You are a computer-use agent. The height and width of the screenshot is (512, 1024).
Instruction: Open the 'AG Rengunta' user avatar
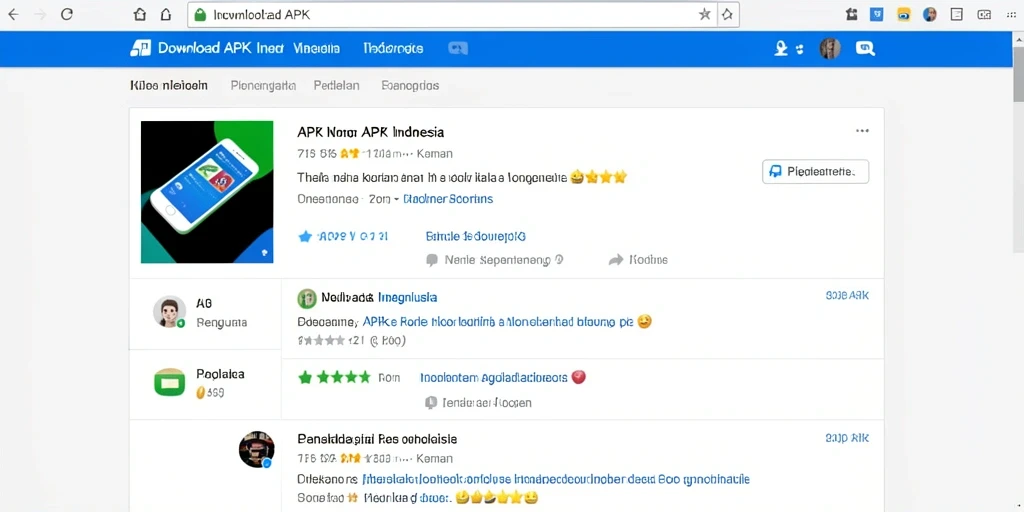tap(169, 312)
